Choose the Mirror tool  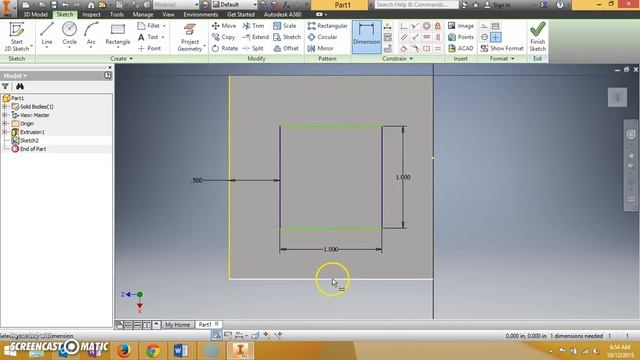(x=320, y=48)
